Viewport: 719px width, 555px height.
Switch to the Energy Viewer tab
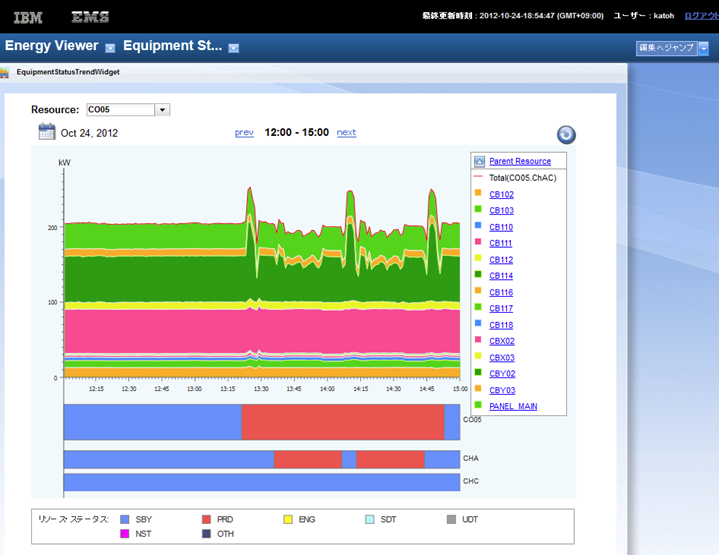(51, 46)
